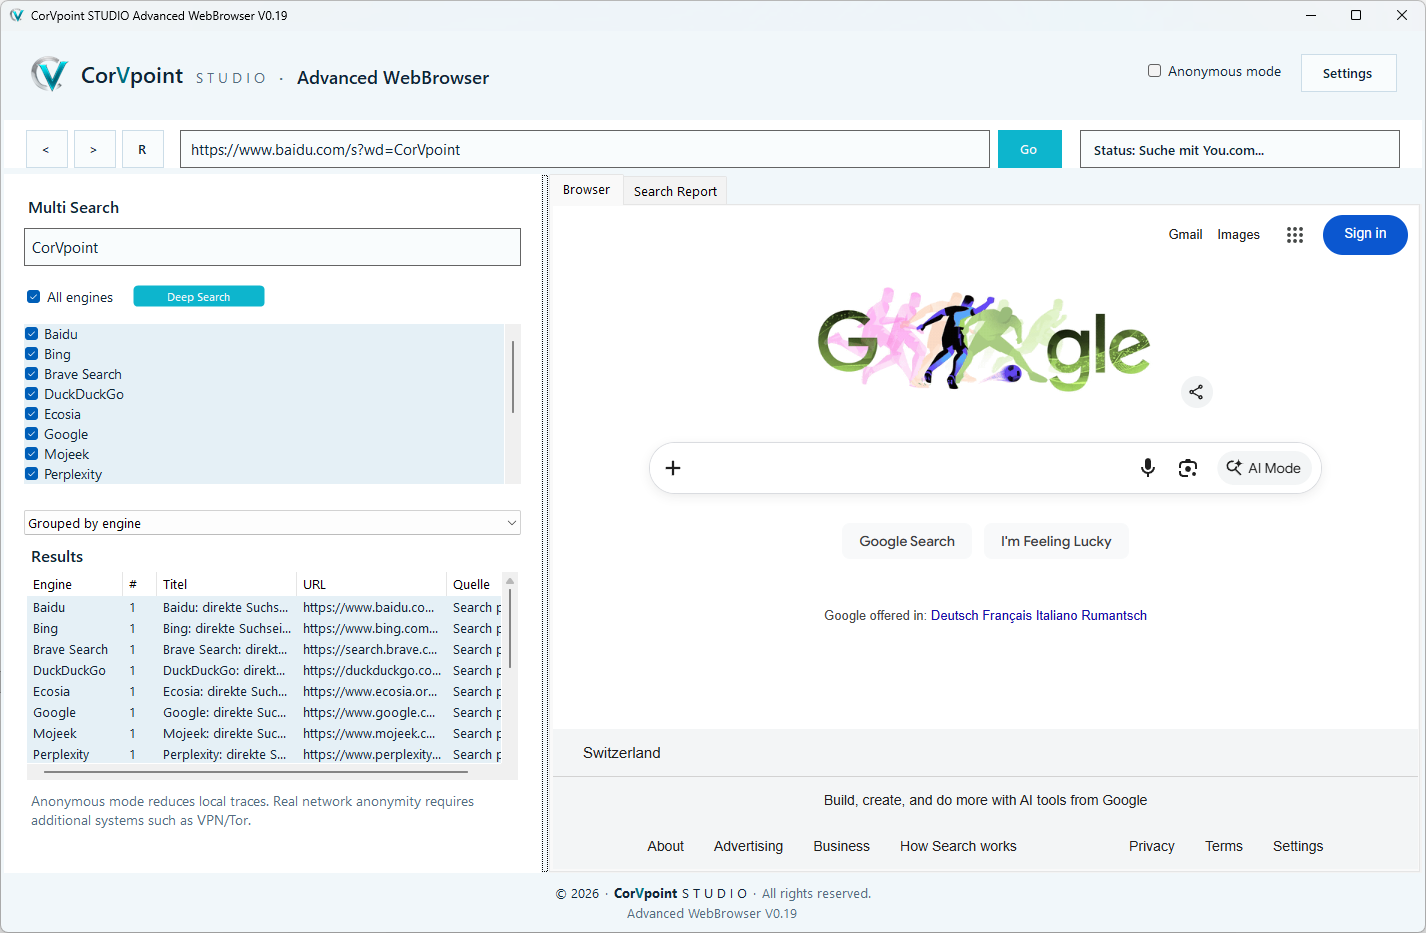
Task: Click the https://www.ecosia.or... URL cell
Action: point(370,691)
